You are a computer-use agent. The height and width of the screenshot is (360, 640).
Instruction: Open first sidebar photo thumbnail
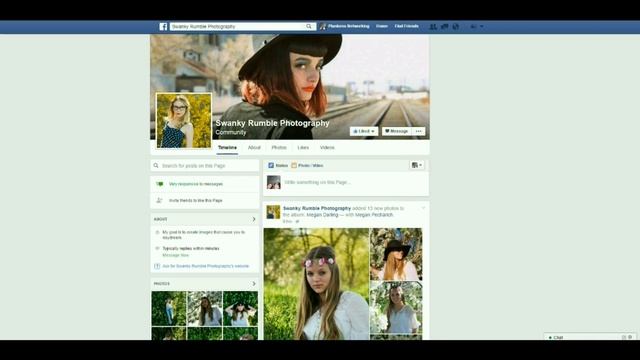169,309
